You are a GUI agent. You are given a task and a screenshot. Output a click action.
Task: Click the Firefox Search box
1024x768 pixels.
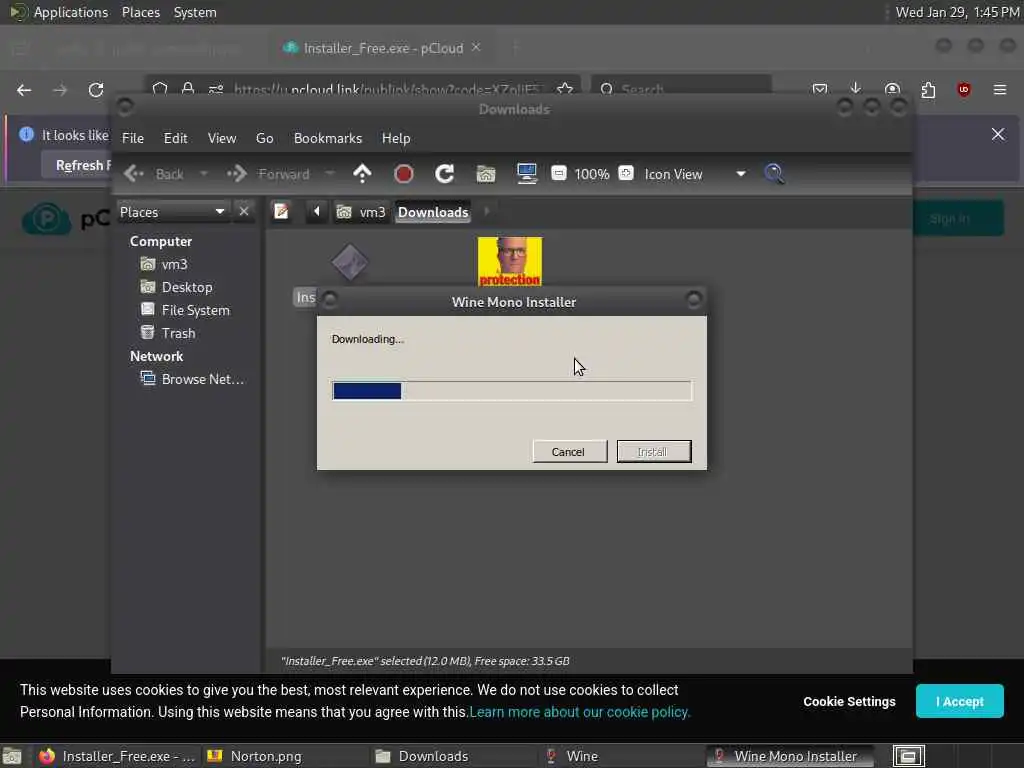(680, 89)
